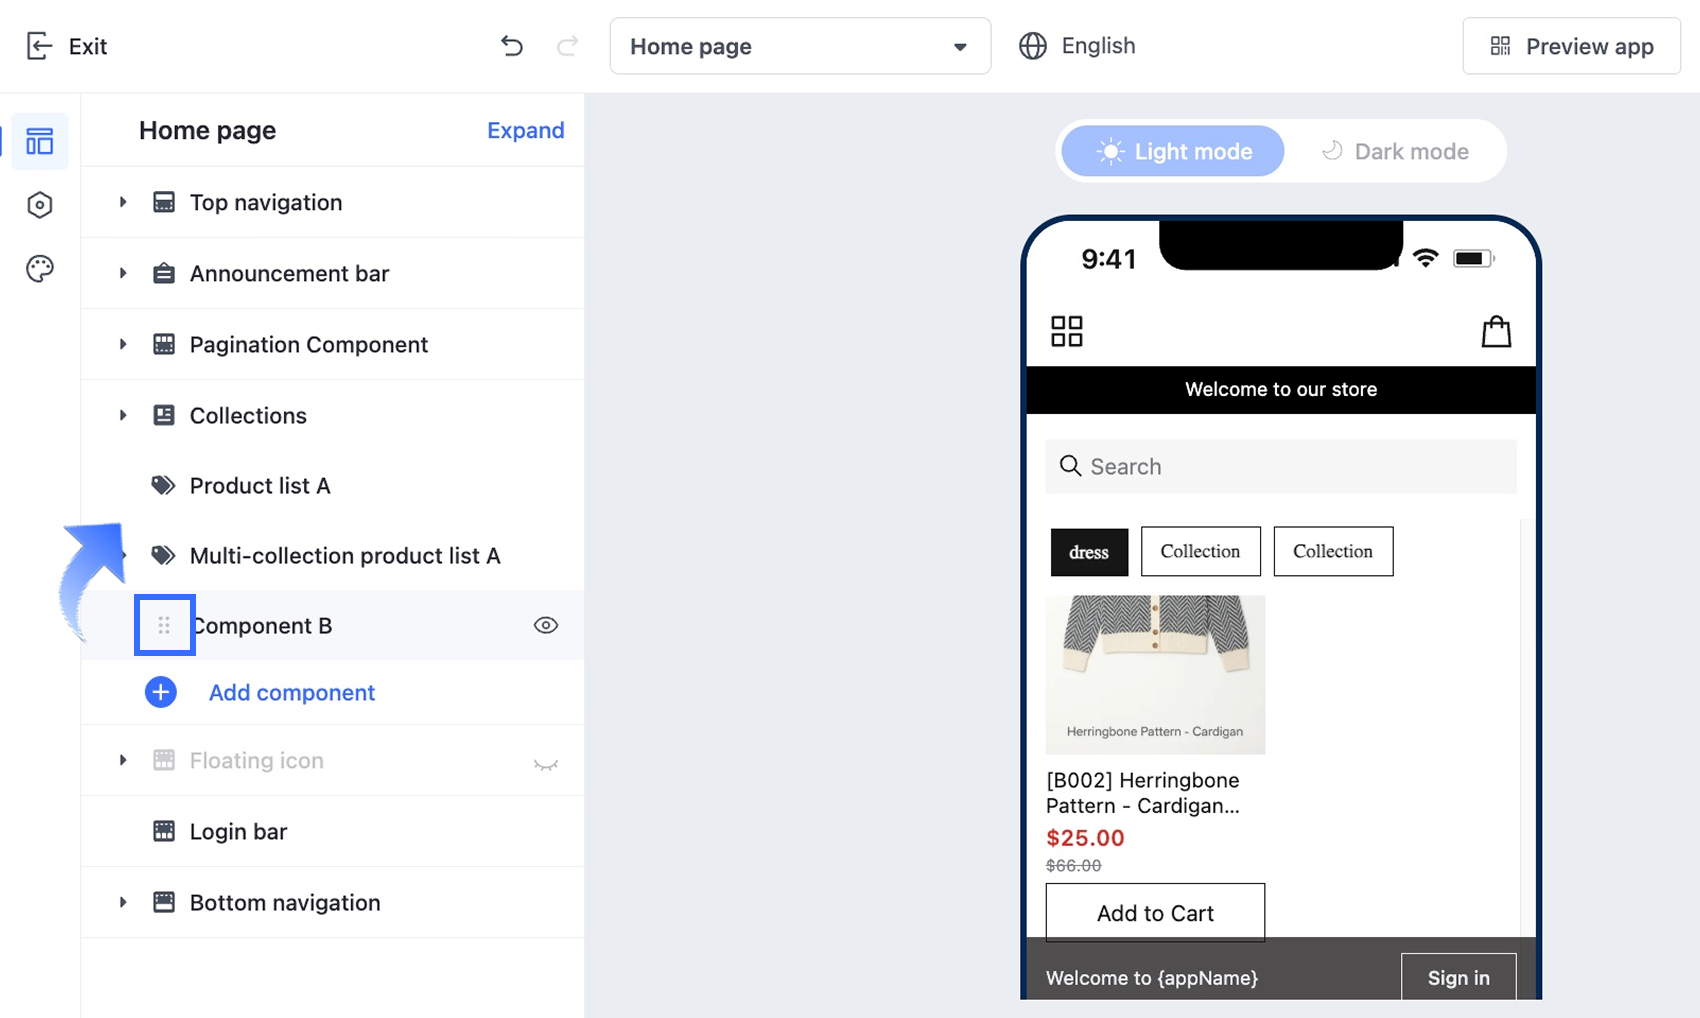
Task: Switch preview to Dark mode
Action: [x=1395, y=151]
